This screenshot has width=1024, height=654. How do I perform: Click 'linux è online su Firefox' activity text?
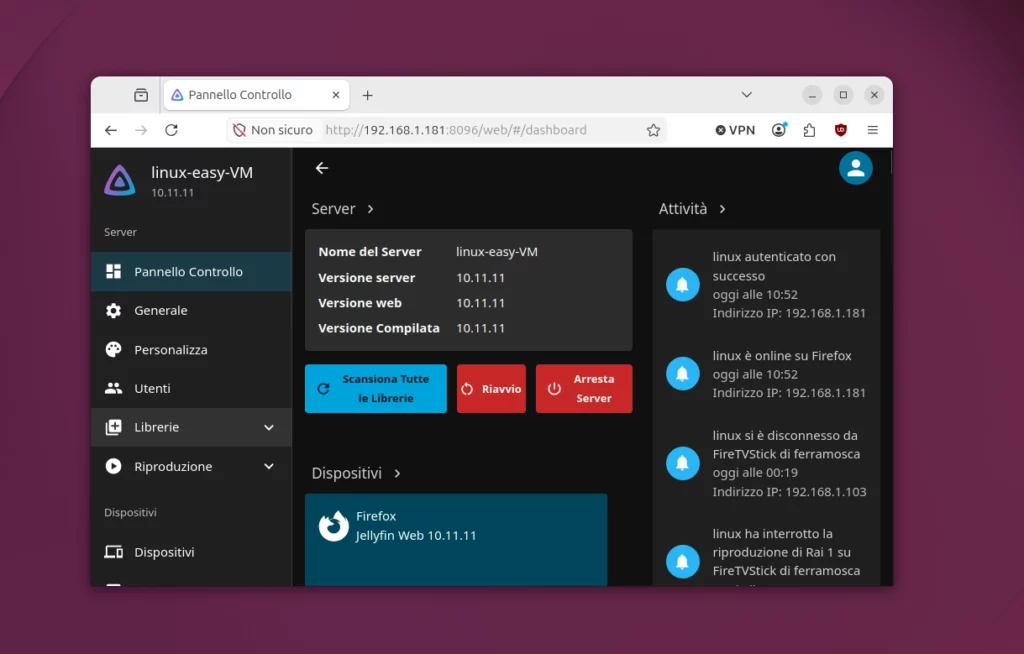coord(782,355)
